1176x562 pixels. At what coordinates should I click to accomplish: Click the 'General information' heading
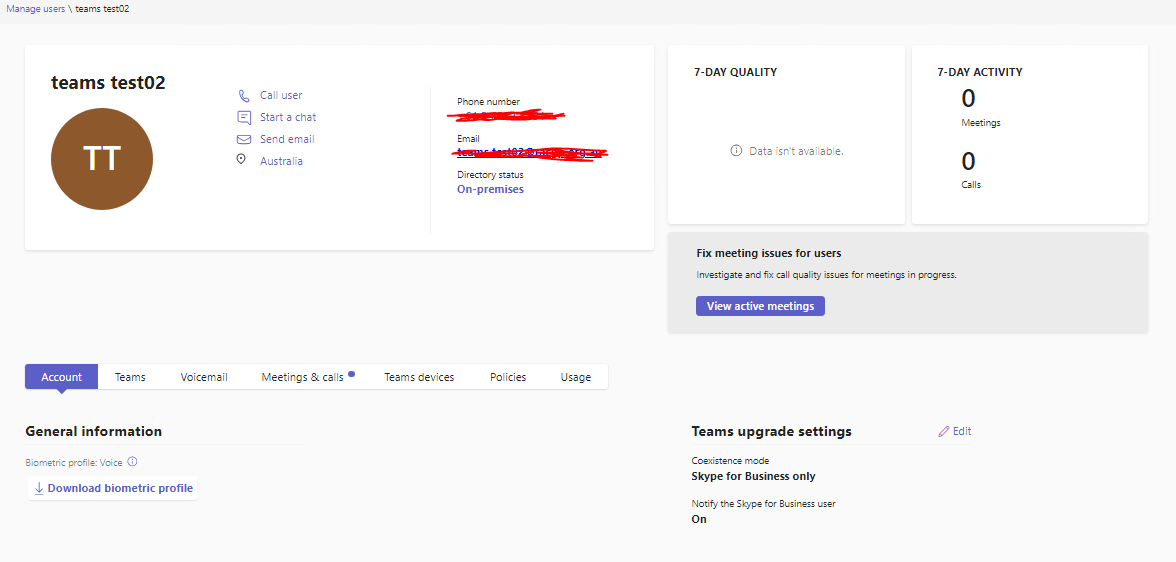(94, 431)
